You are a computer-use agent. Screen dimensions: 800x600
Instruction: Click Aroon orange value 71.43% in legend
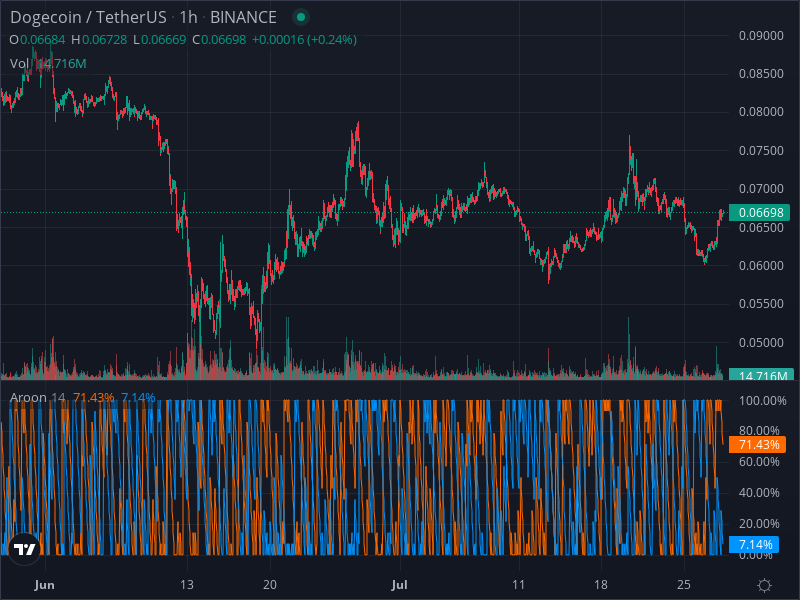click(x=93, y=397)
